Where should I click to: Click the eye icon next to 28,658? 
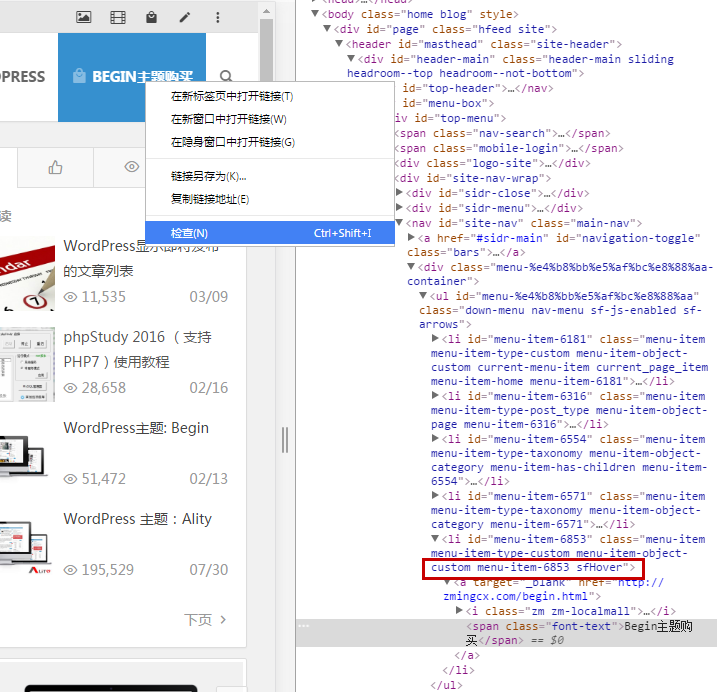tap(70, 388)
